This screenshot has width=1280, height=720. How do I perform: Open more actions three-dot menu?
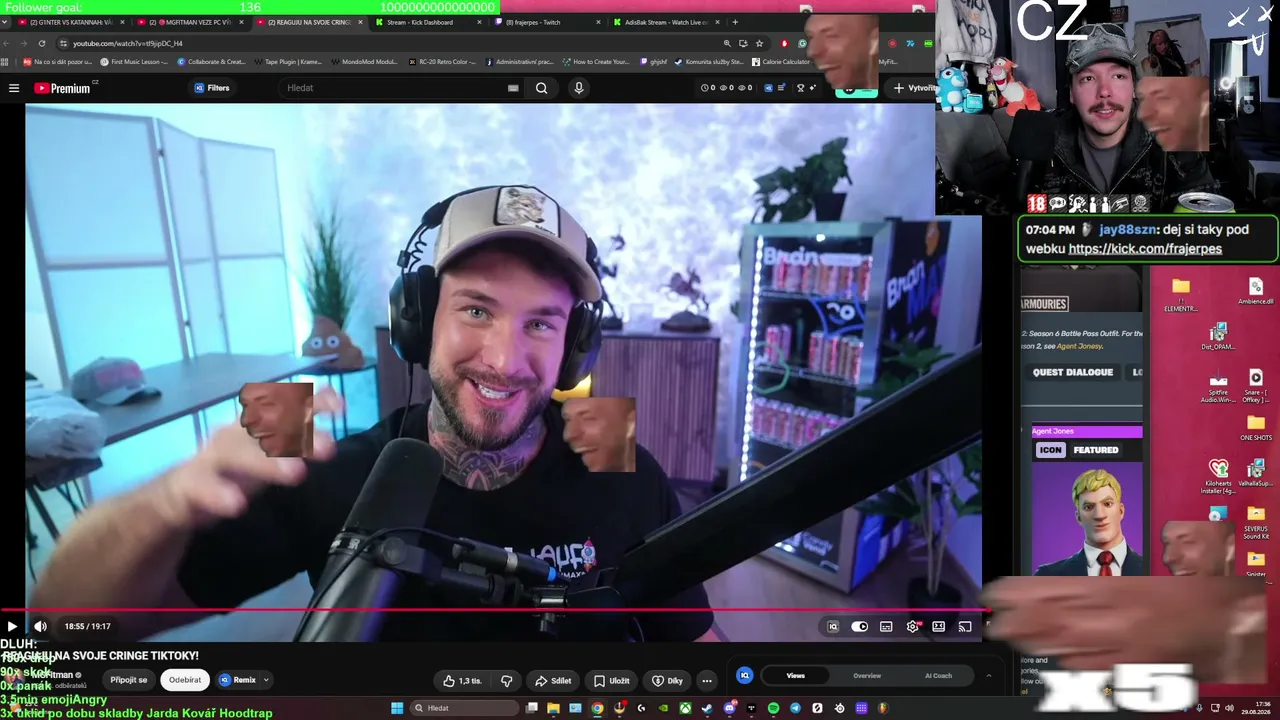click(x=707, y=681)
